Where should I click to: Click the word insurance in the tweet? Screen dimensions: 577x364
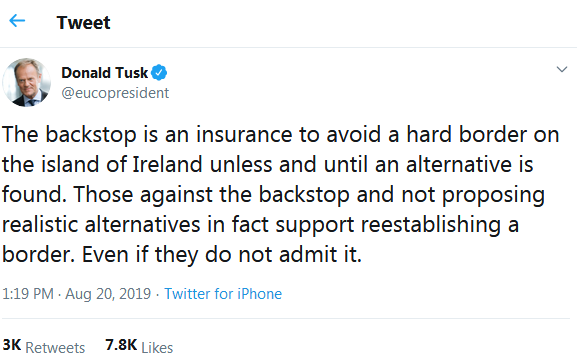[244, 134]
